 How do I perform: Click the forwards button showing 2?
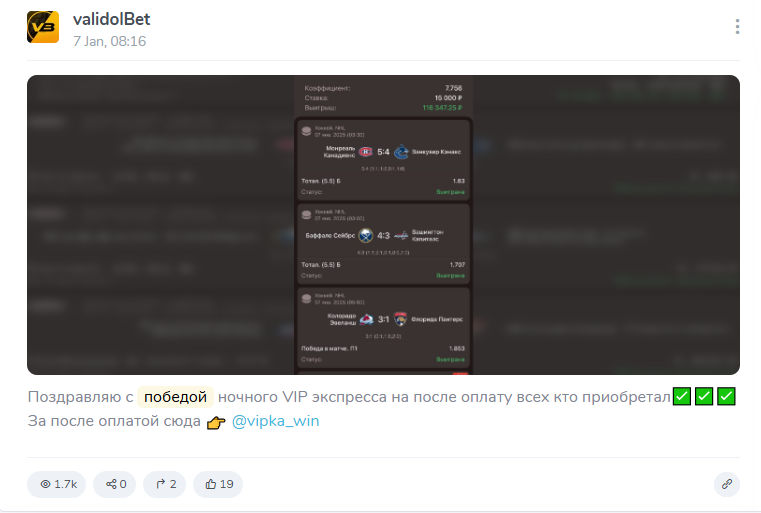tap(165, 484)
